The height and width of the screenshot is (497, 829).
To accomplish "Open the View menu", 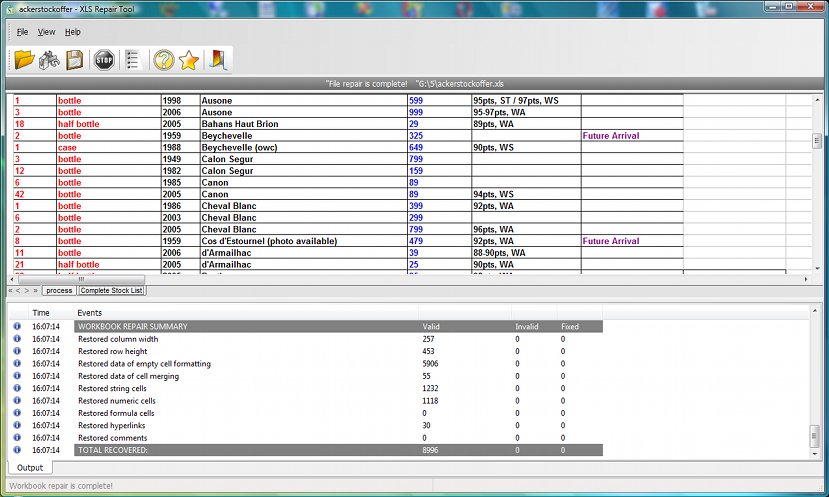I will [x=46, y=32].
